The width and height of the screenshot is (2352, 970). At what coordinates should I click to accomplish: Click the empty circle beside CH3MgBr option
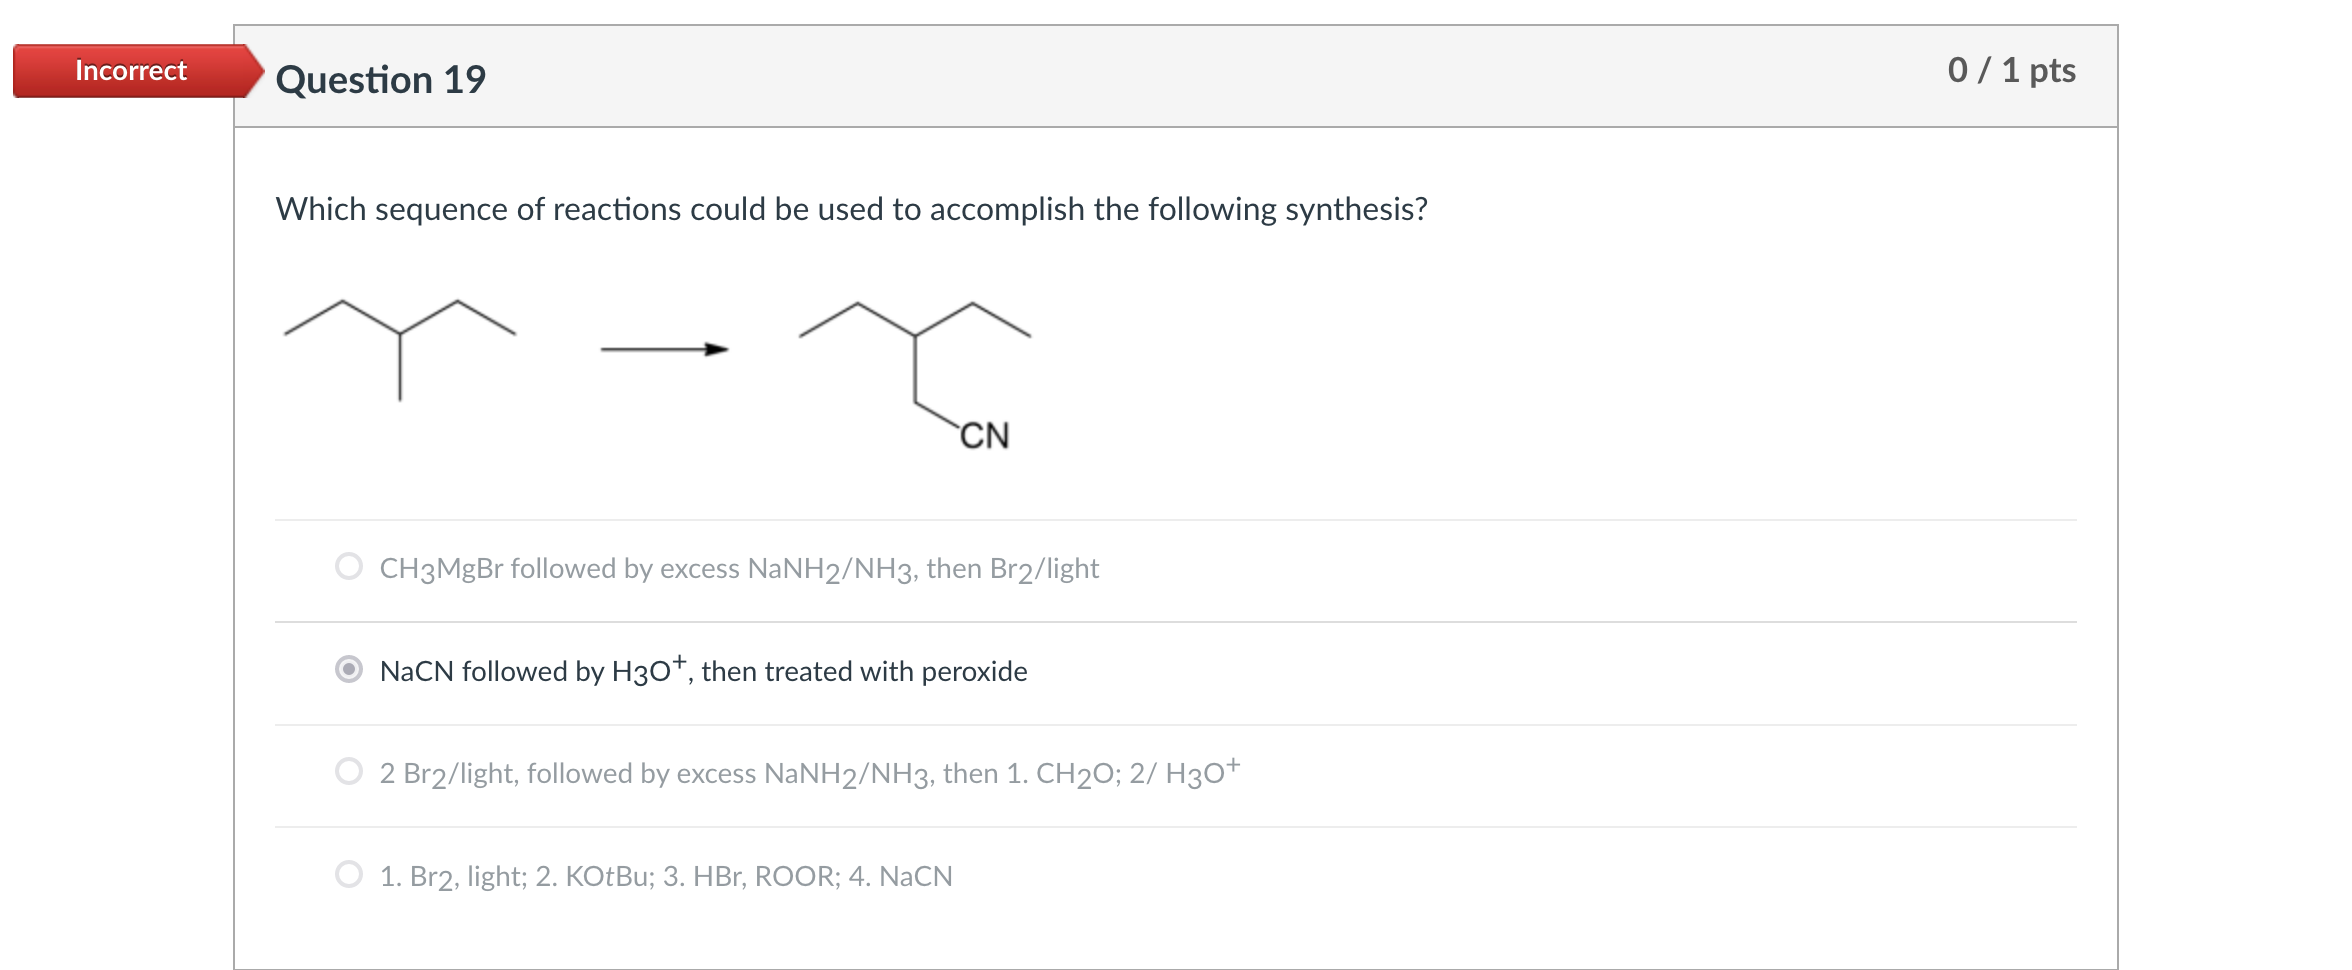click(x=348, y=565)
